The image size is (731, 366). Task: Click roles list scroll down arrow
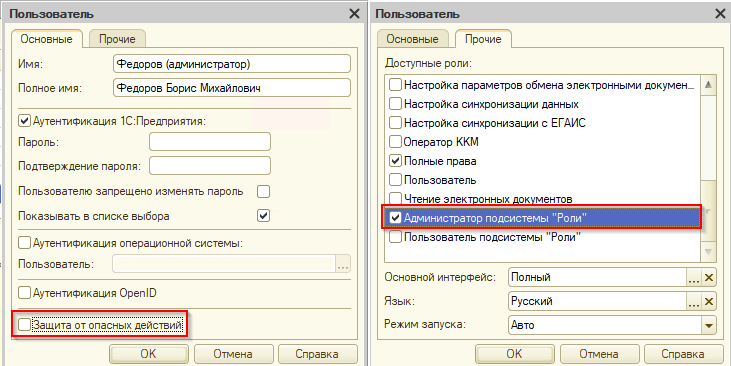(x=709, y=253)
